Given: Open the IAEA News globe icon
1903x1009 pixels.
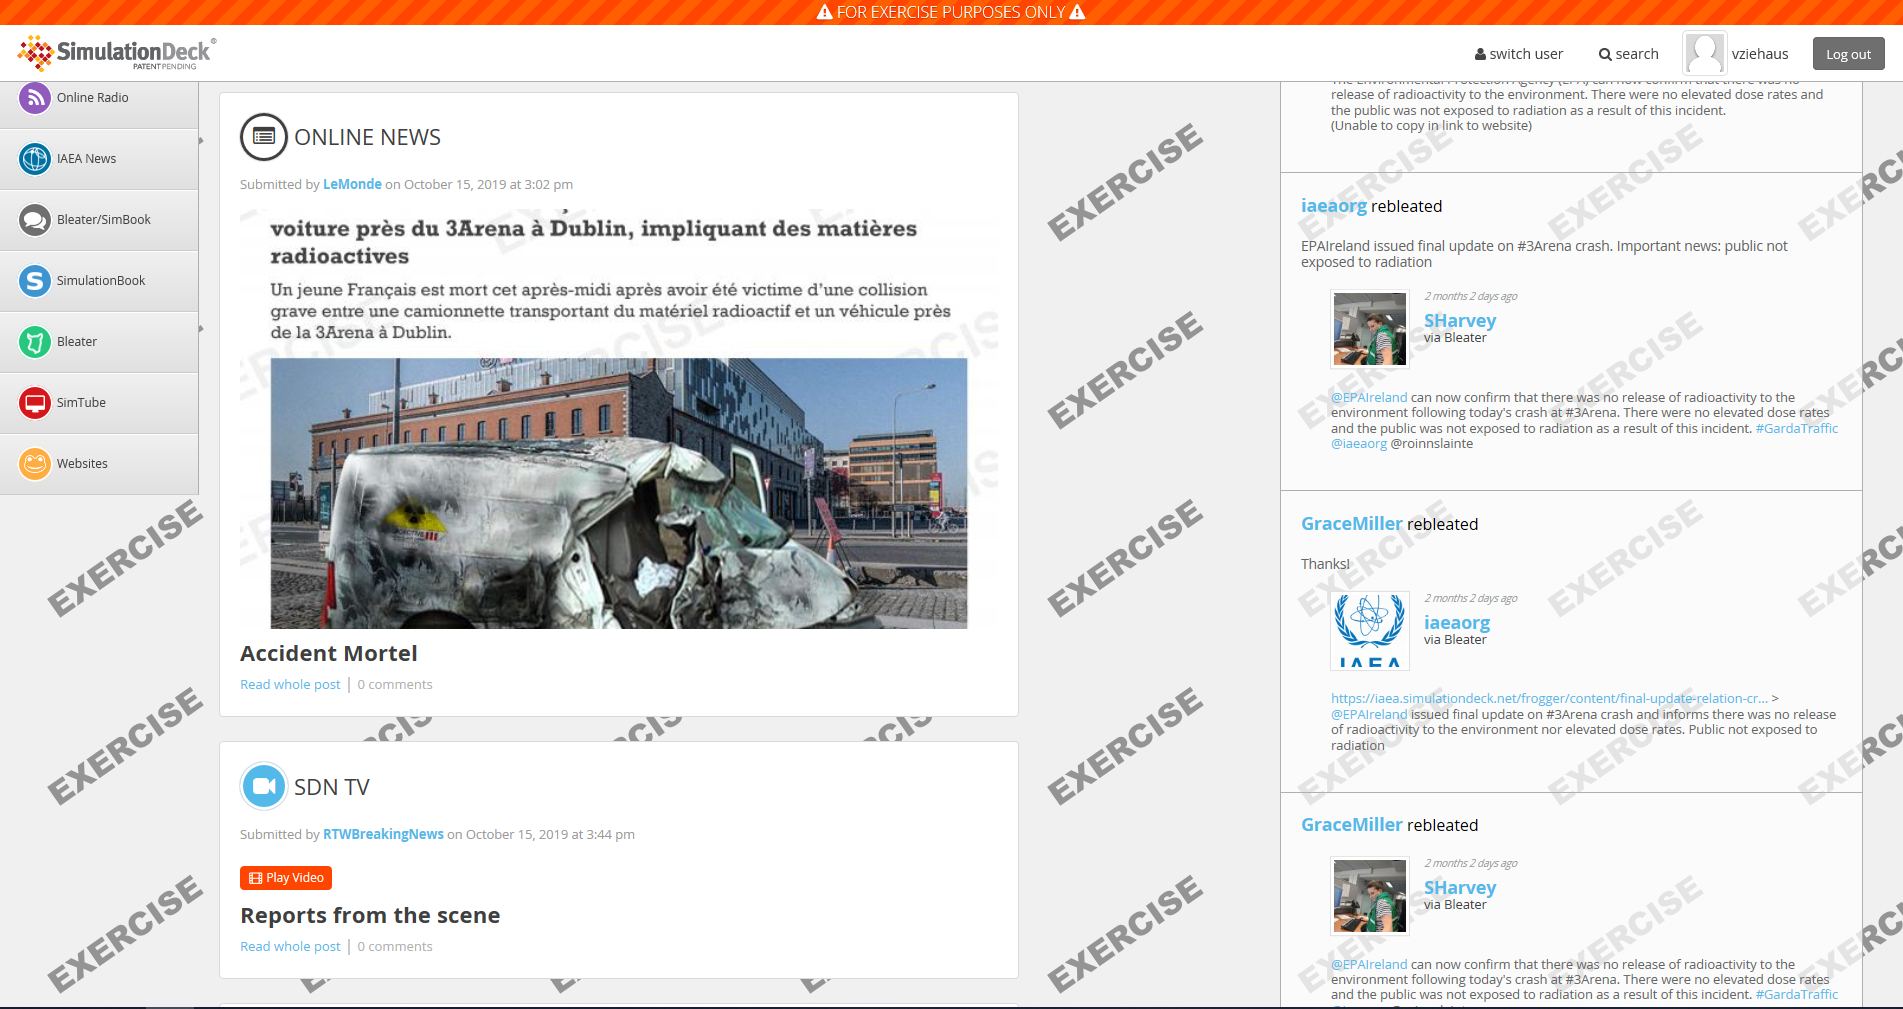Looking at the screenshot, I should [x=35, y=159].
